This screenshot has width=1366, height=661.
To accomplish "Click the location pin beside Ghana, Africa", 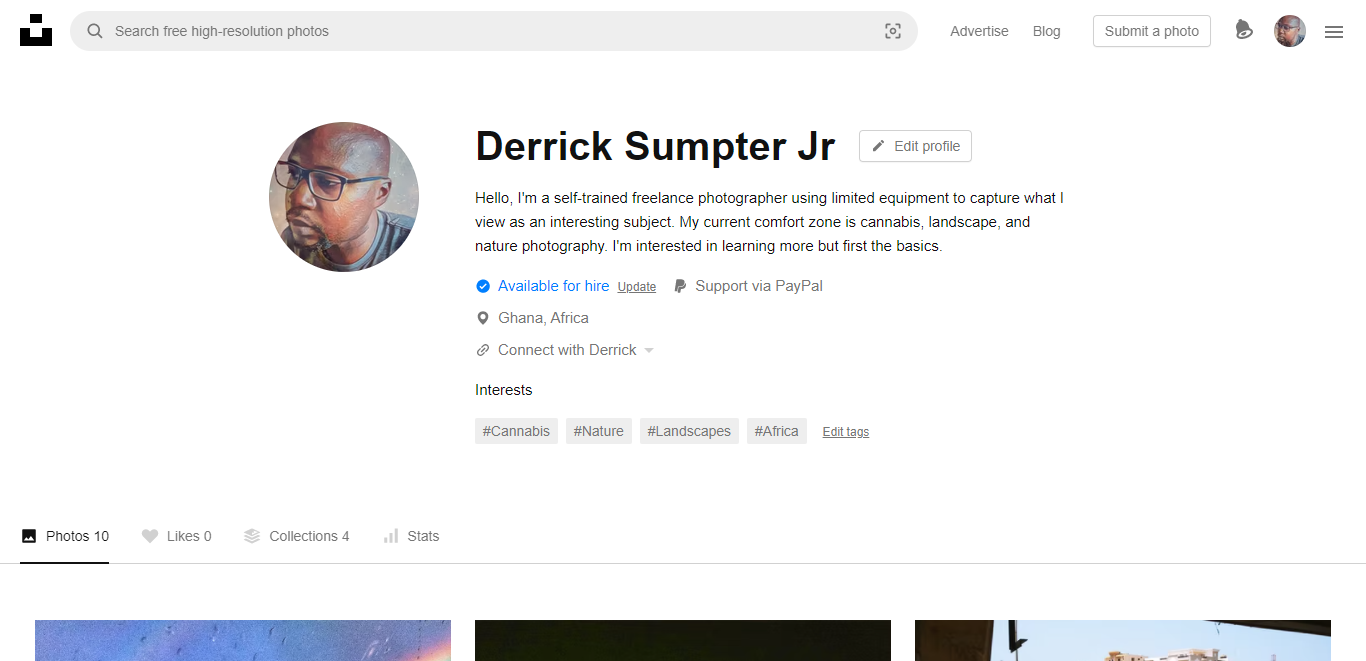I will point(483,318).
